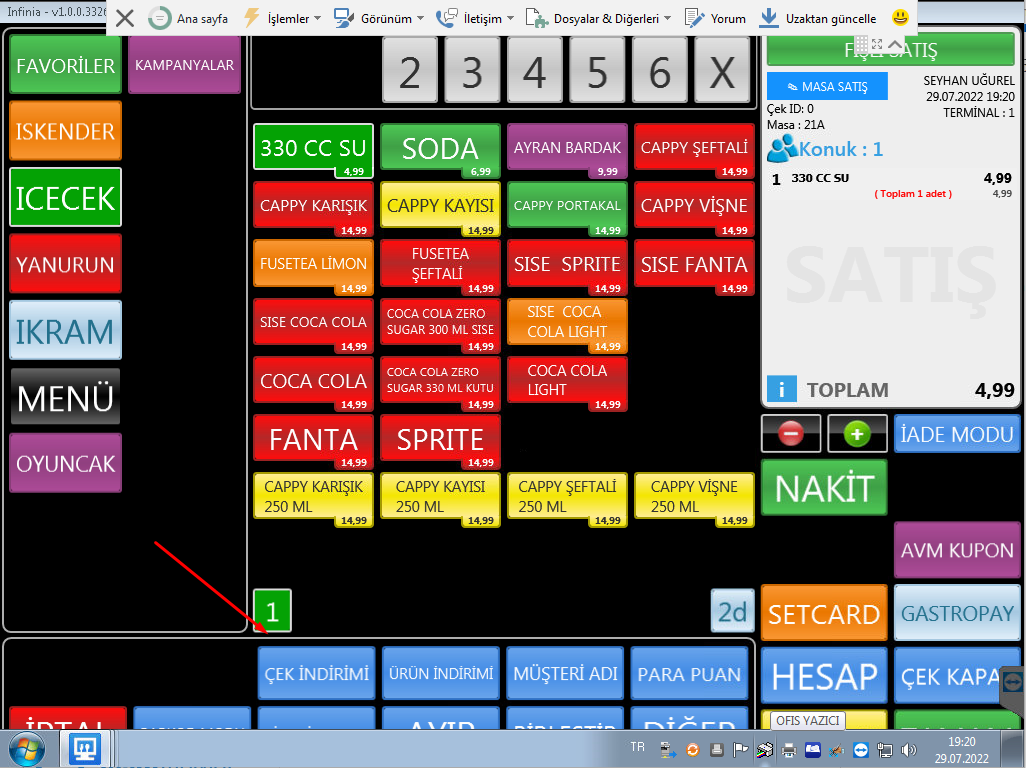This screenshot has height=768, width=1026.
Task: Open TeamViewer tray icon
Action: (860, 750)
